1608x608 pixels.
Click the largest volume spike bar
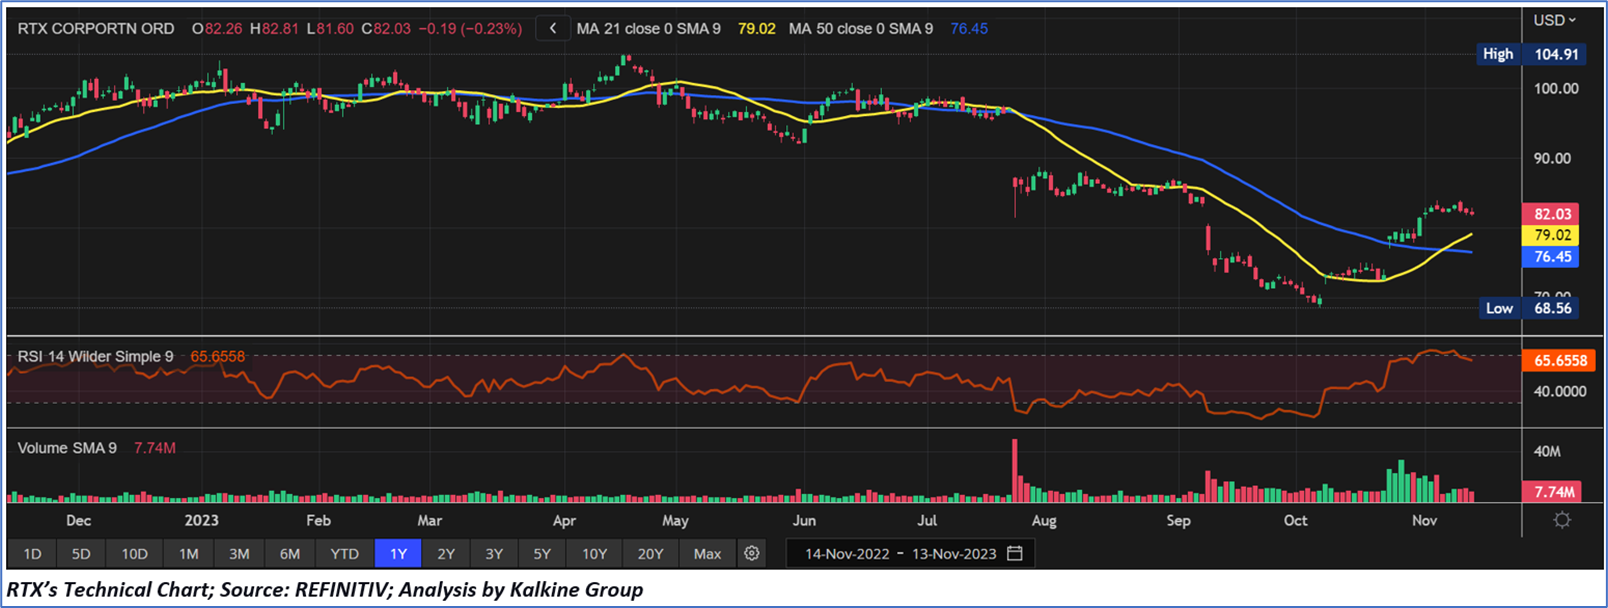pos(1015,470)
